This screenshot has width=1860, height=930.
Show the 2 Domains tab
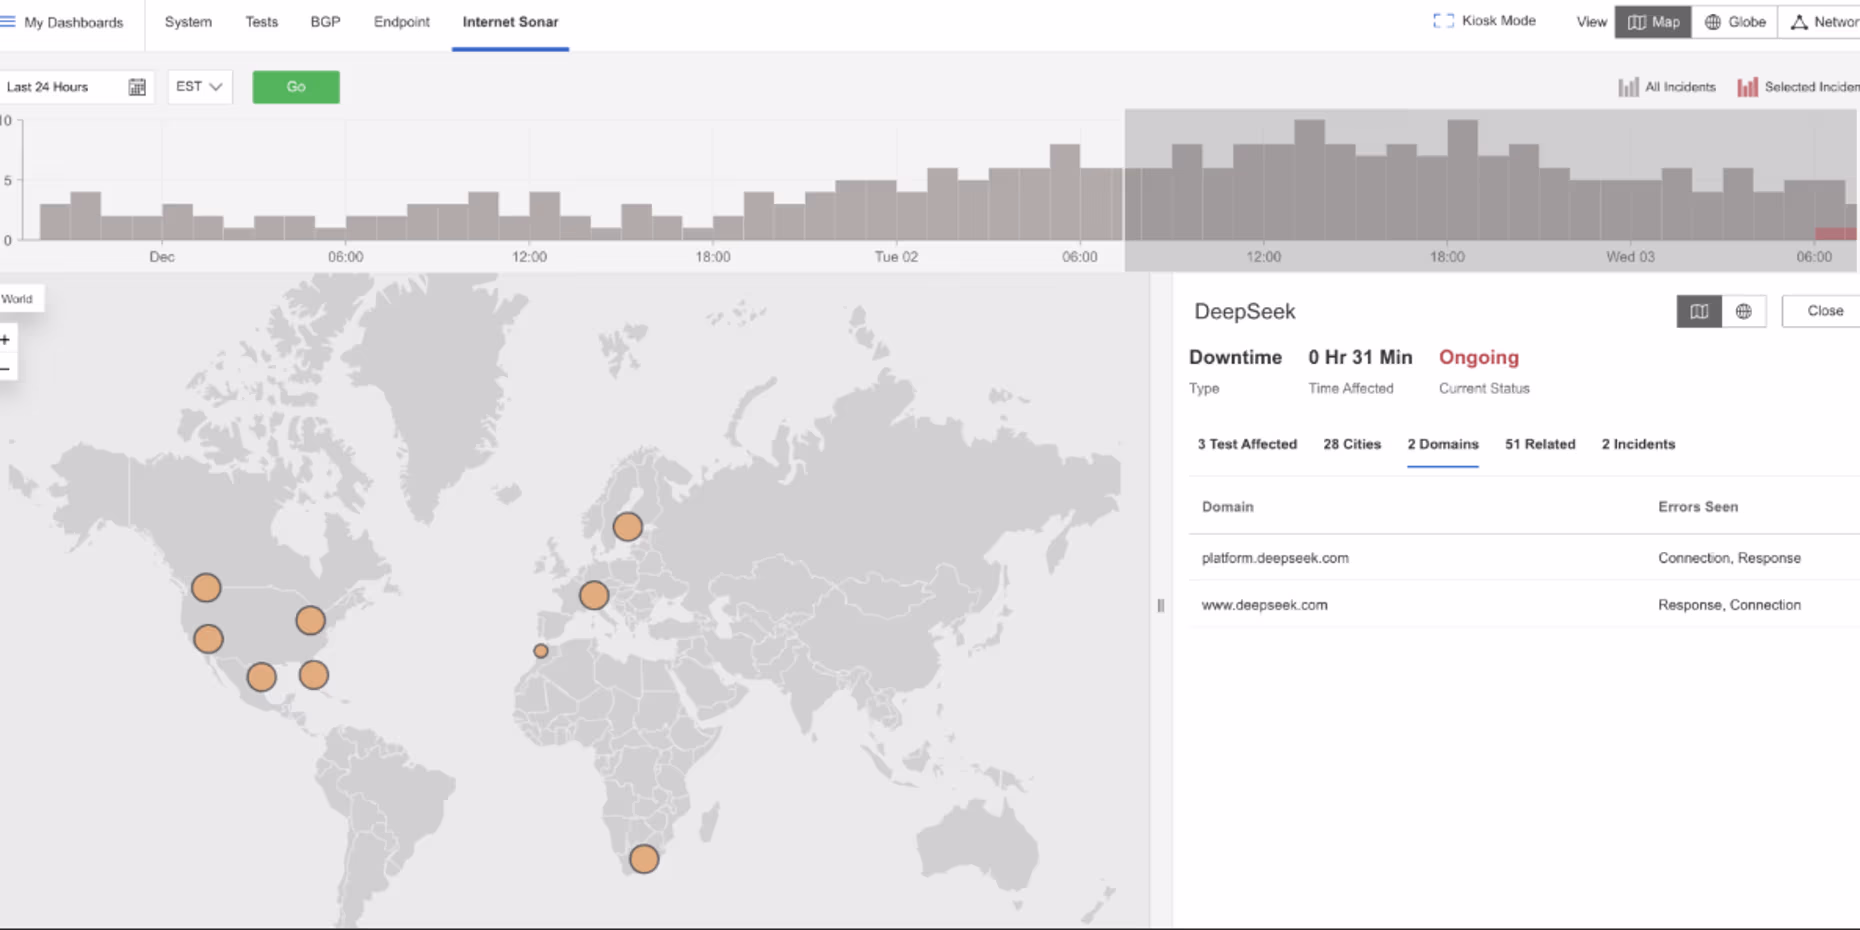[x=1443, y=444]
